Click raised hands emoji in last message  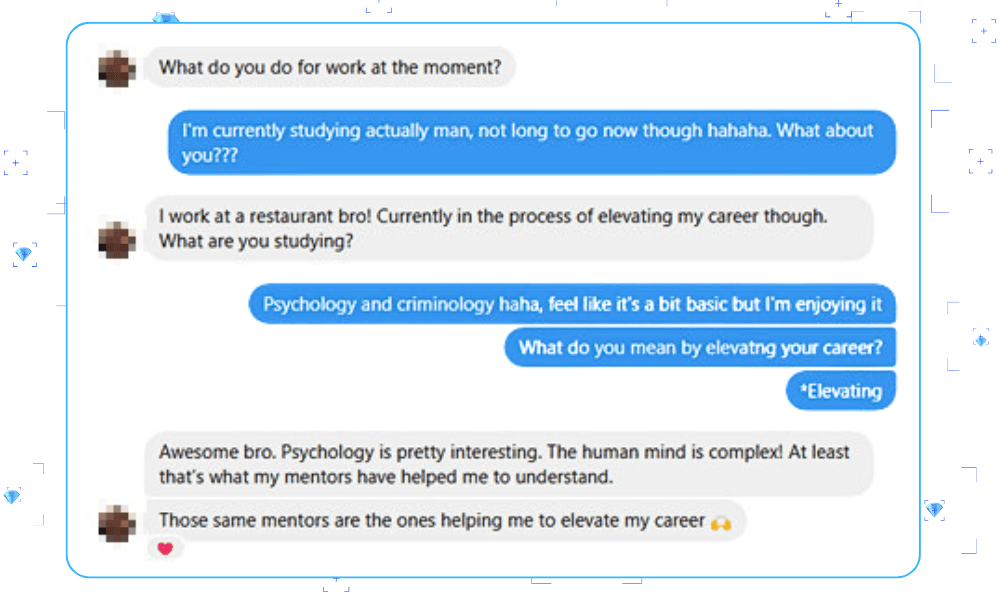click(x=719, y=521)
